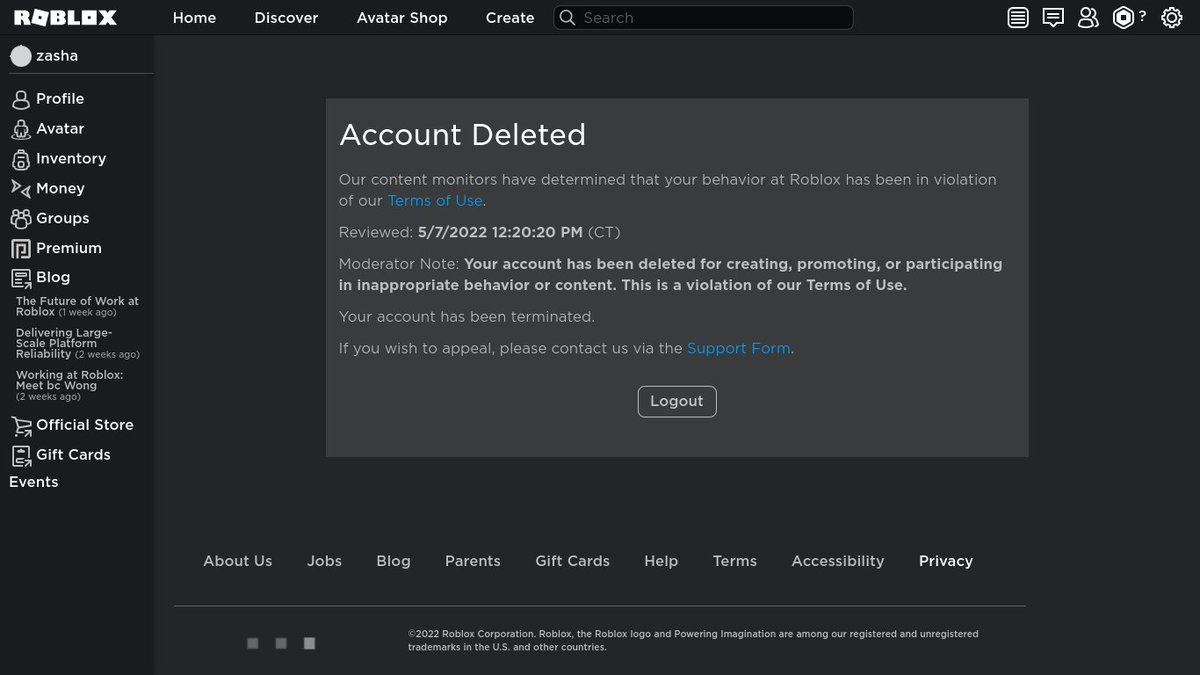Open the Create tab

[x=510, y=18]
